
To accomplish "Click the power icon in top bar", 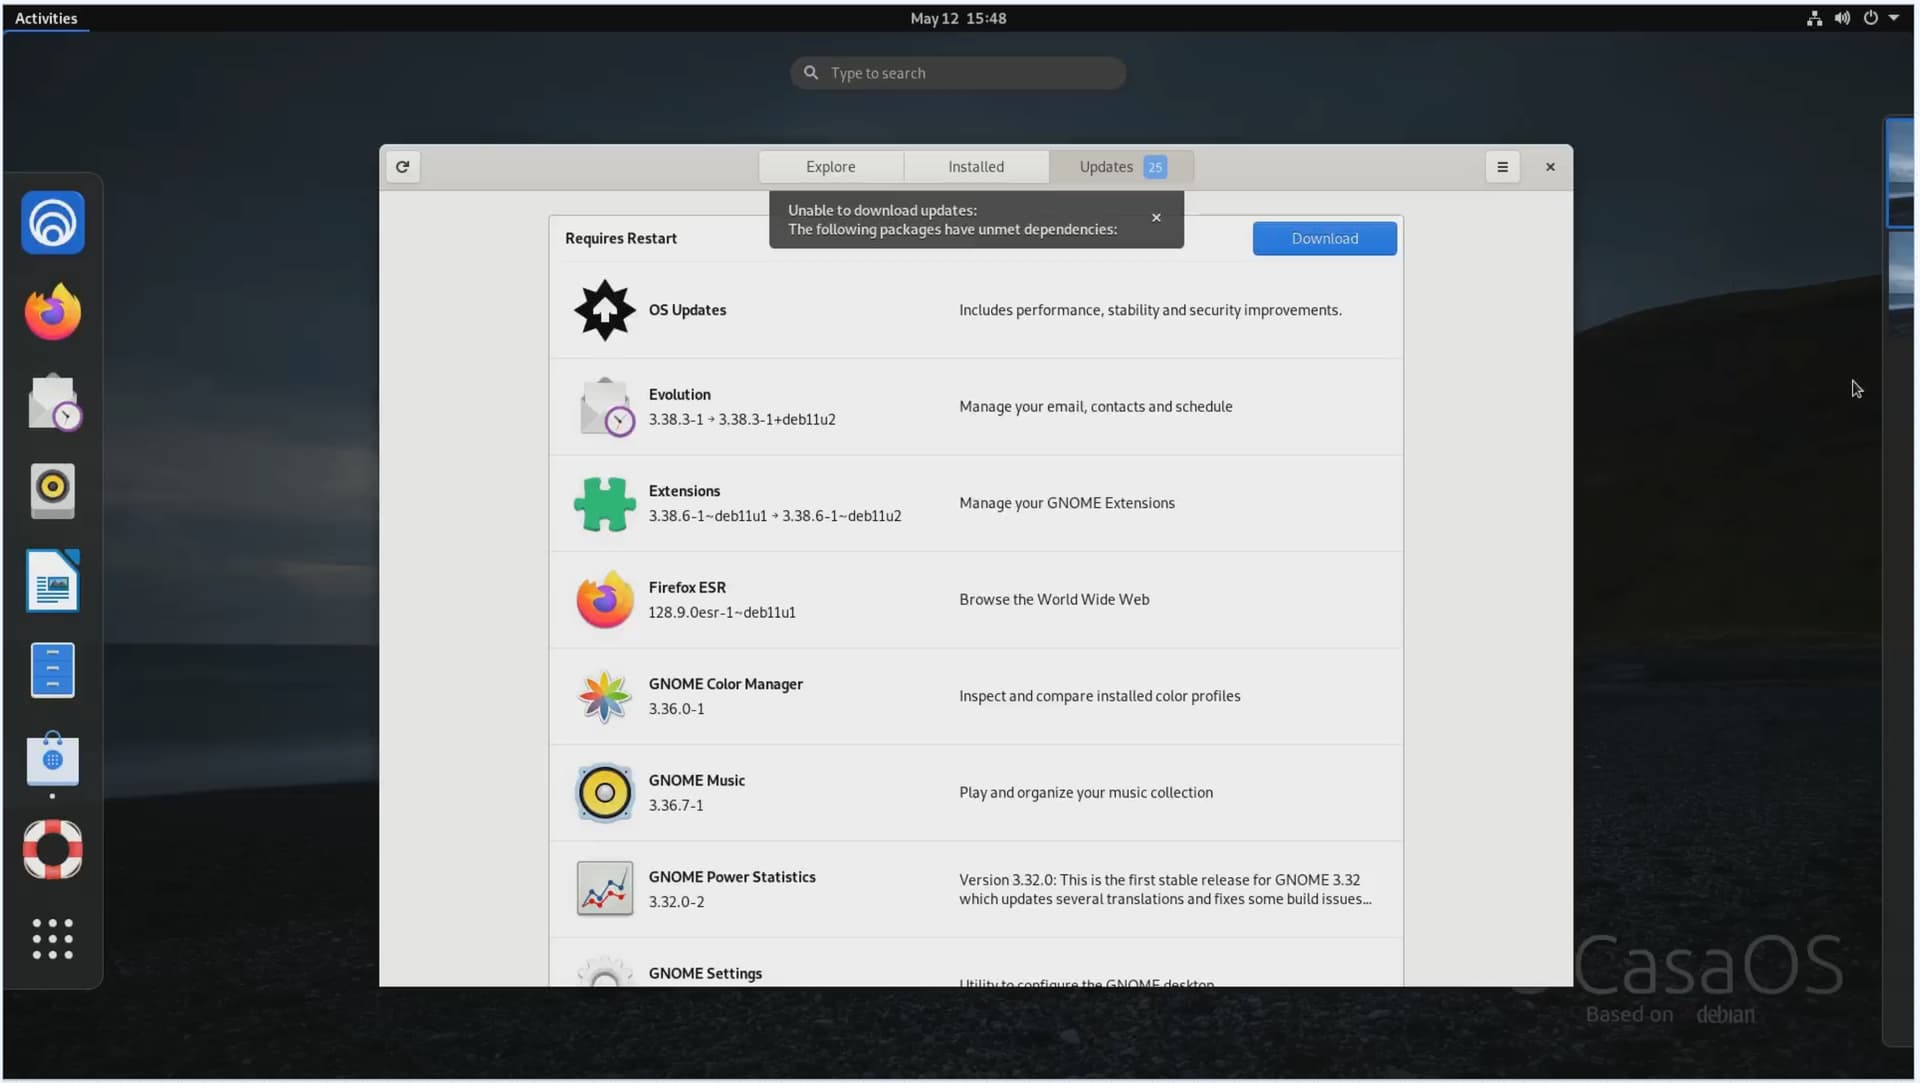I will pyautogui.click(x=1870, y=18).
